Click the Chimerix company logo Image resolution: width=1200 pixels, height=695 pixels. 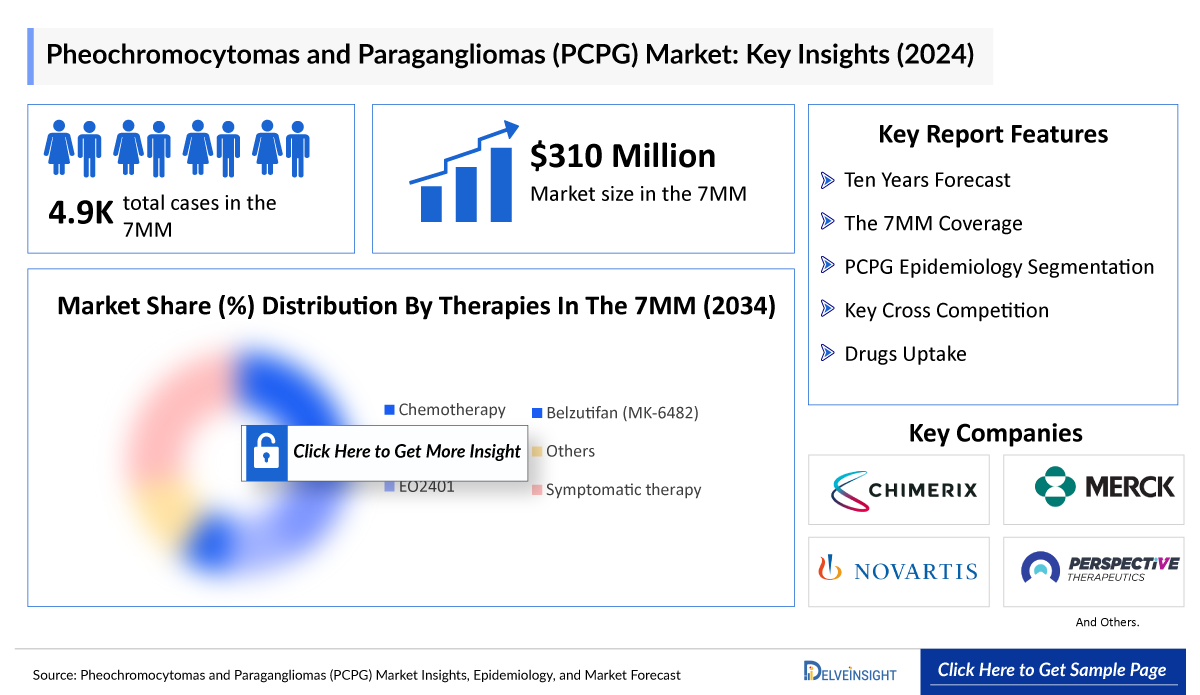(898, 489)
